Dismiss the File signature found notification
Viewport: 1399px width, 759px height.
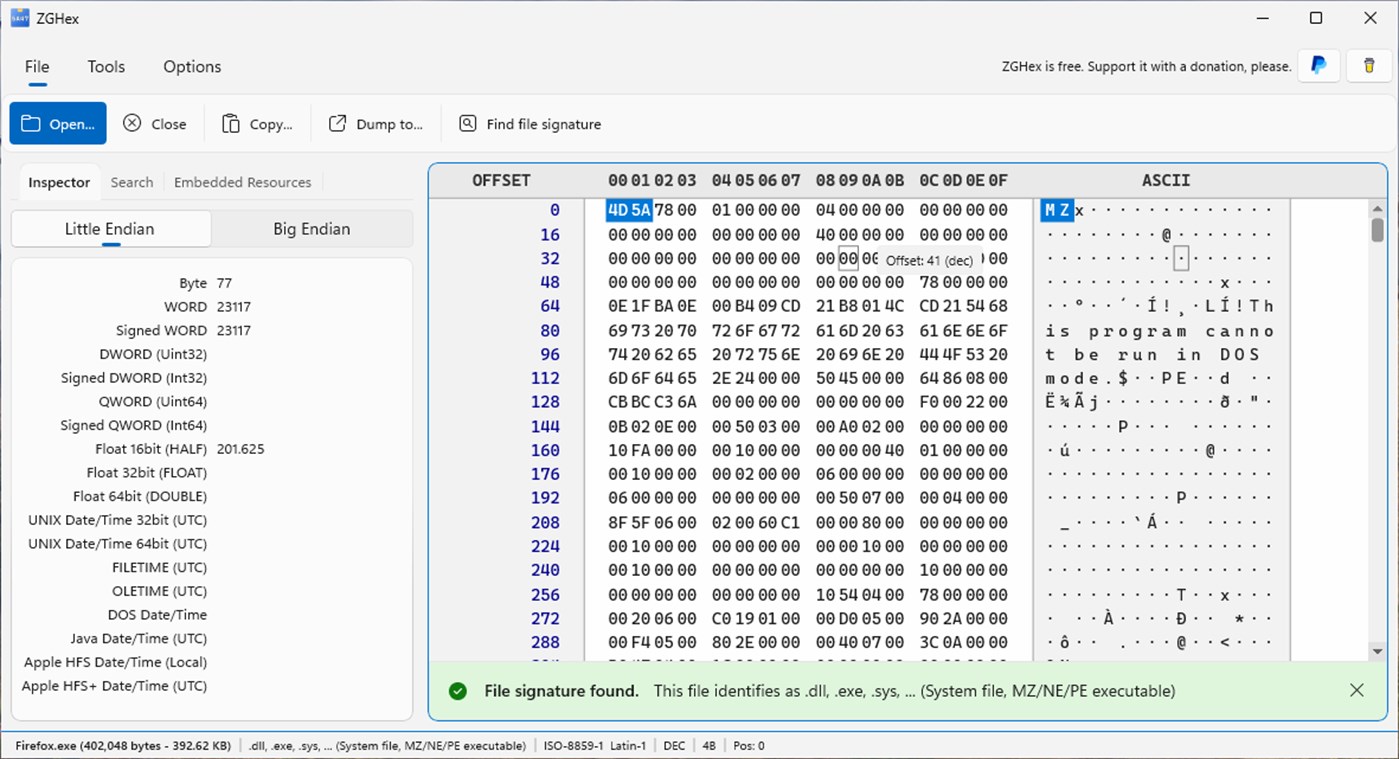coord(1356,690)
